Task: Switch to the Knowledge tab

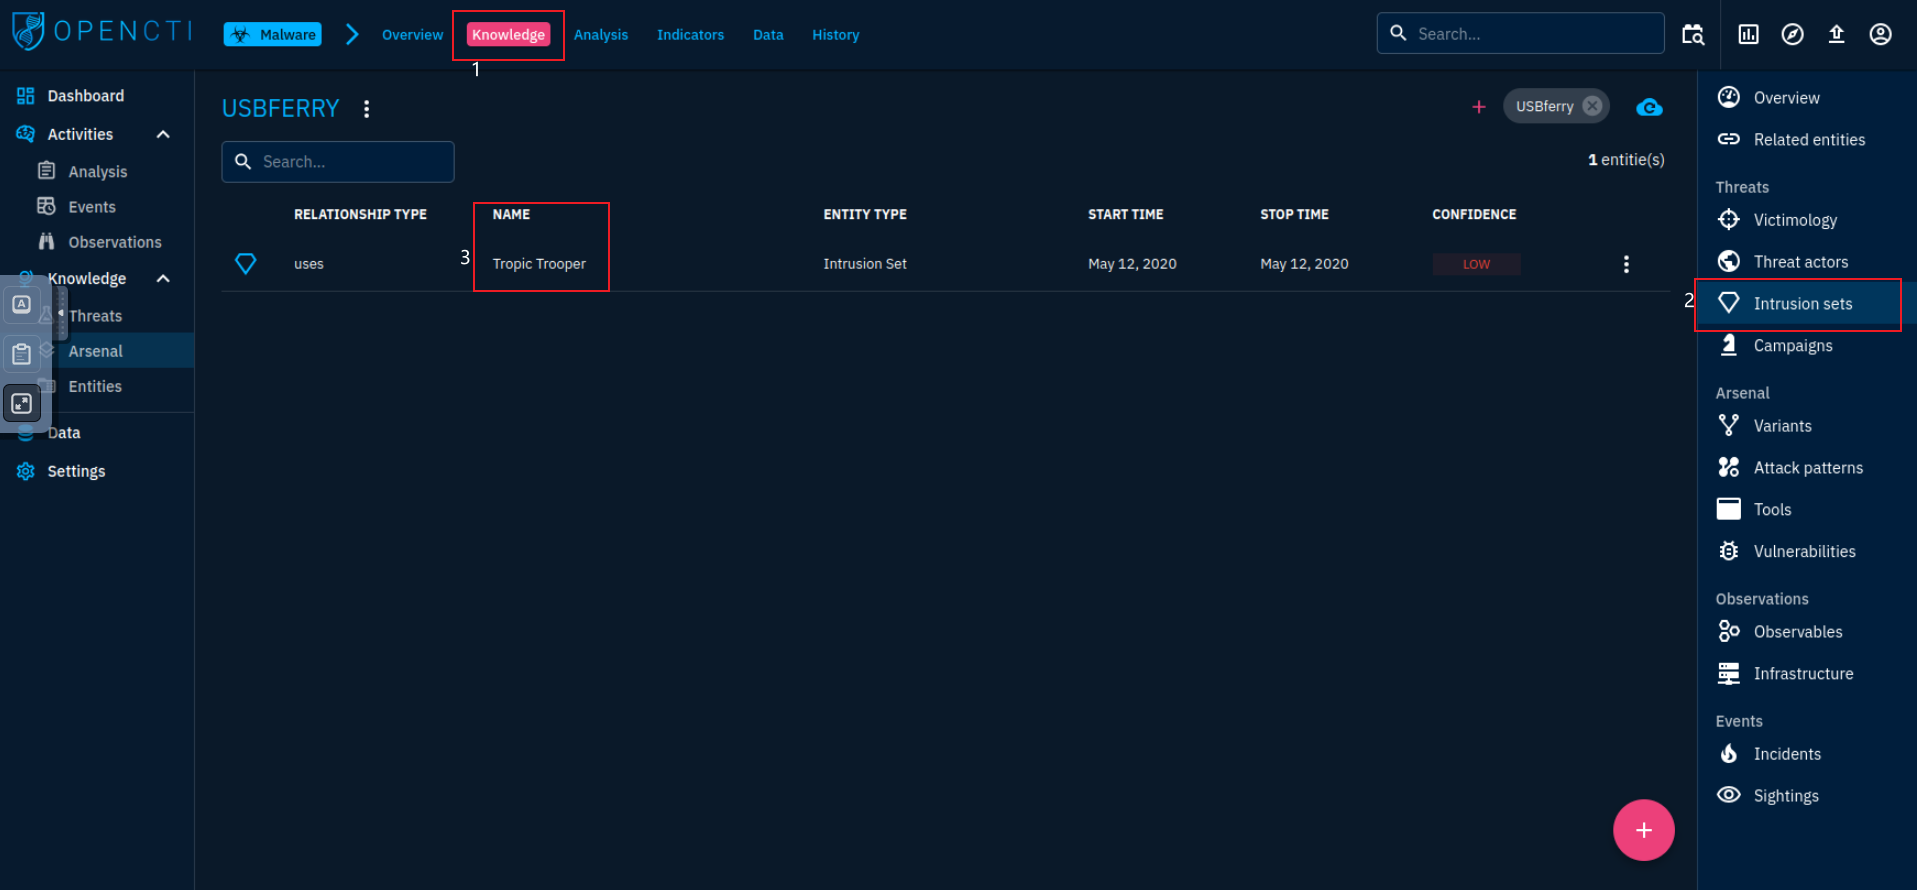Action: [x=508, y=34]
